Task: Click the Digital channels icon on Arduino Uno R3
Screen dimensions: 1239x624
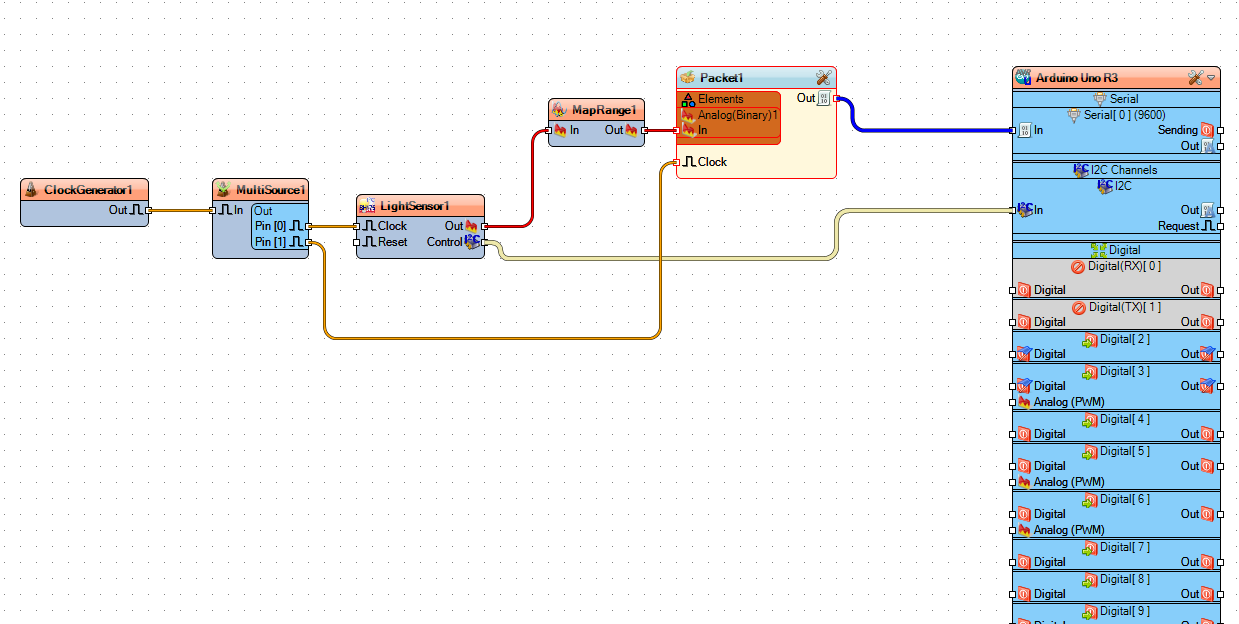Action: [x=1101, y=249]
